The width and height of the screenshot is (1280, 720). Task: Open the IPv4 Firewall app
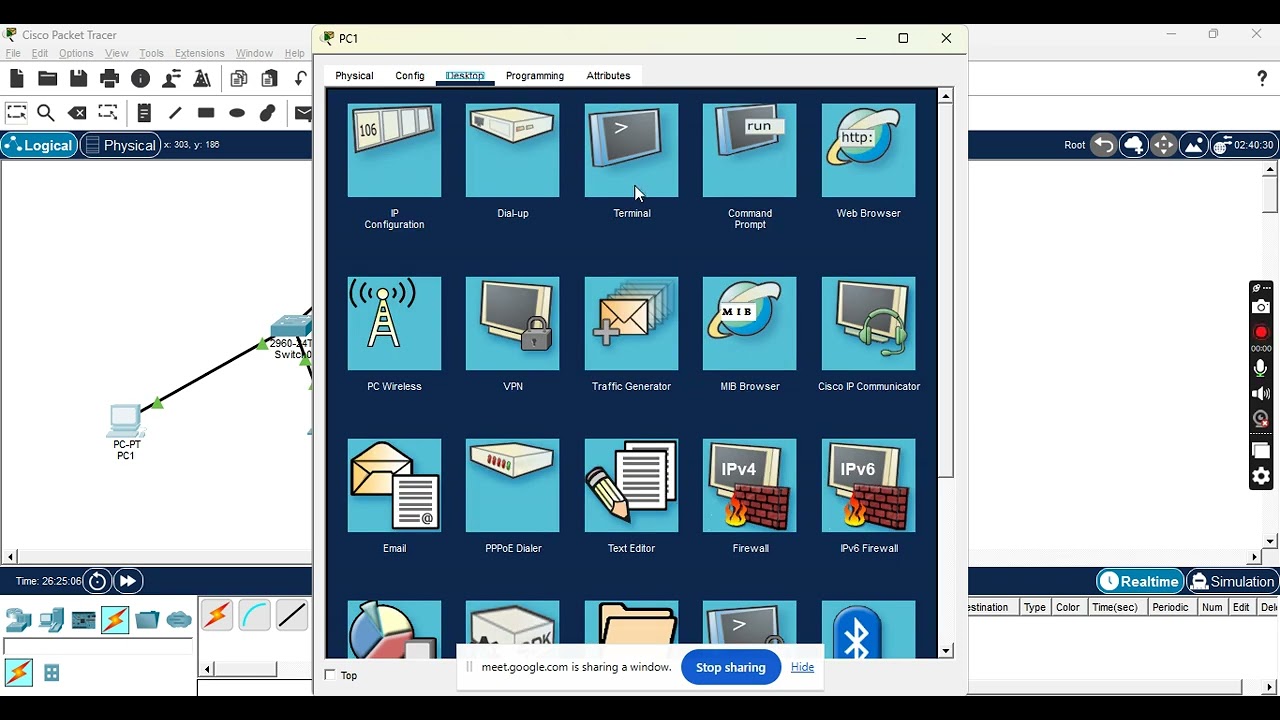coord(750,485)
